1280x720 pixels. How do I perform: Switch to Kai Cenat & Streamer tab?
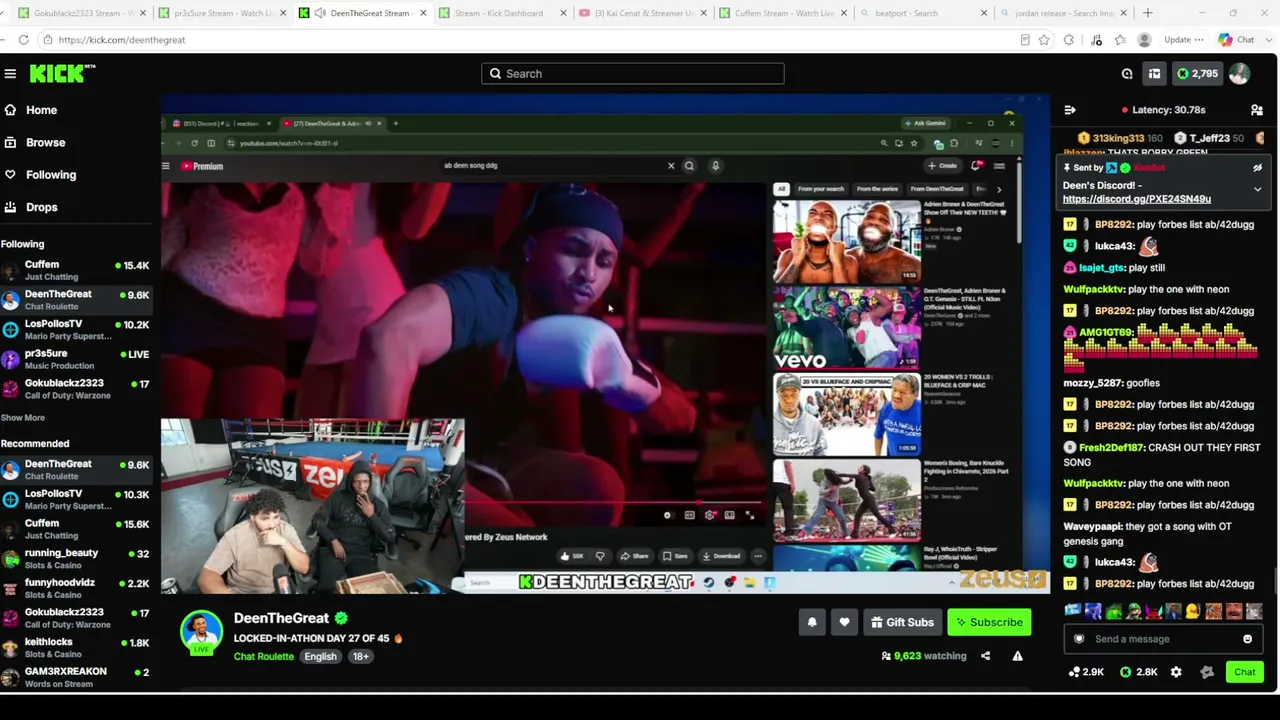pos(644,13)
